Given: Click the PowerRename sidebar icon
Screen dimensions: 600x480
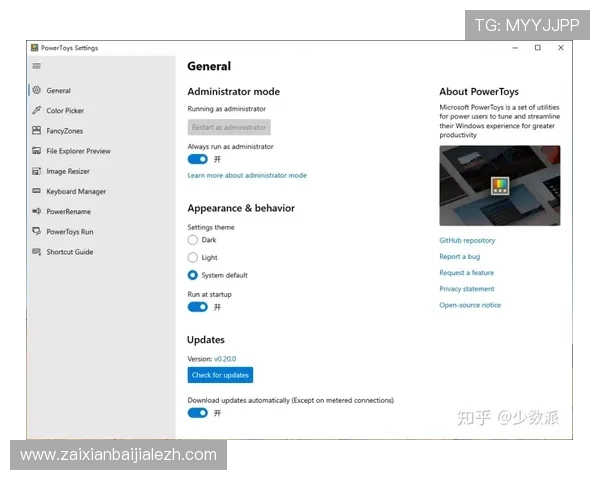Looking at the screenshot, I should tap(36, 211).
